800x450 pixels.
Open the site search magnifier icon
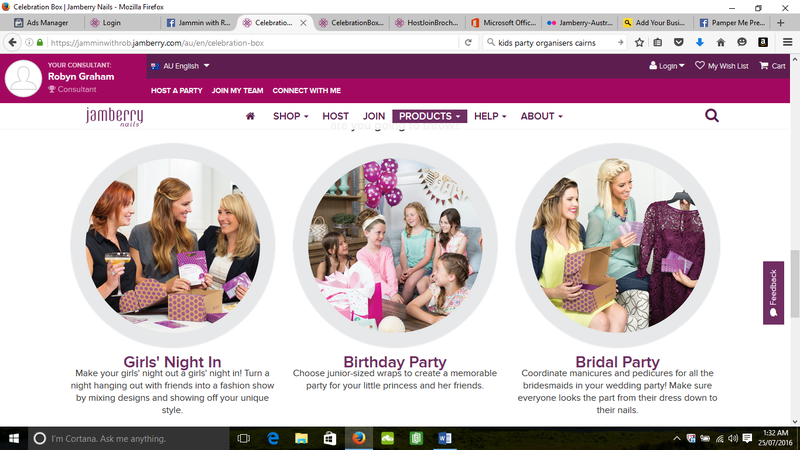tap(712, 115)
